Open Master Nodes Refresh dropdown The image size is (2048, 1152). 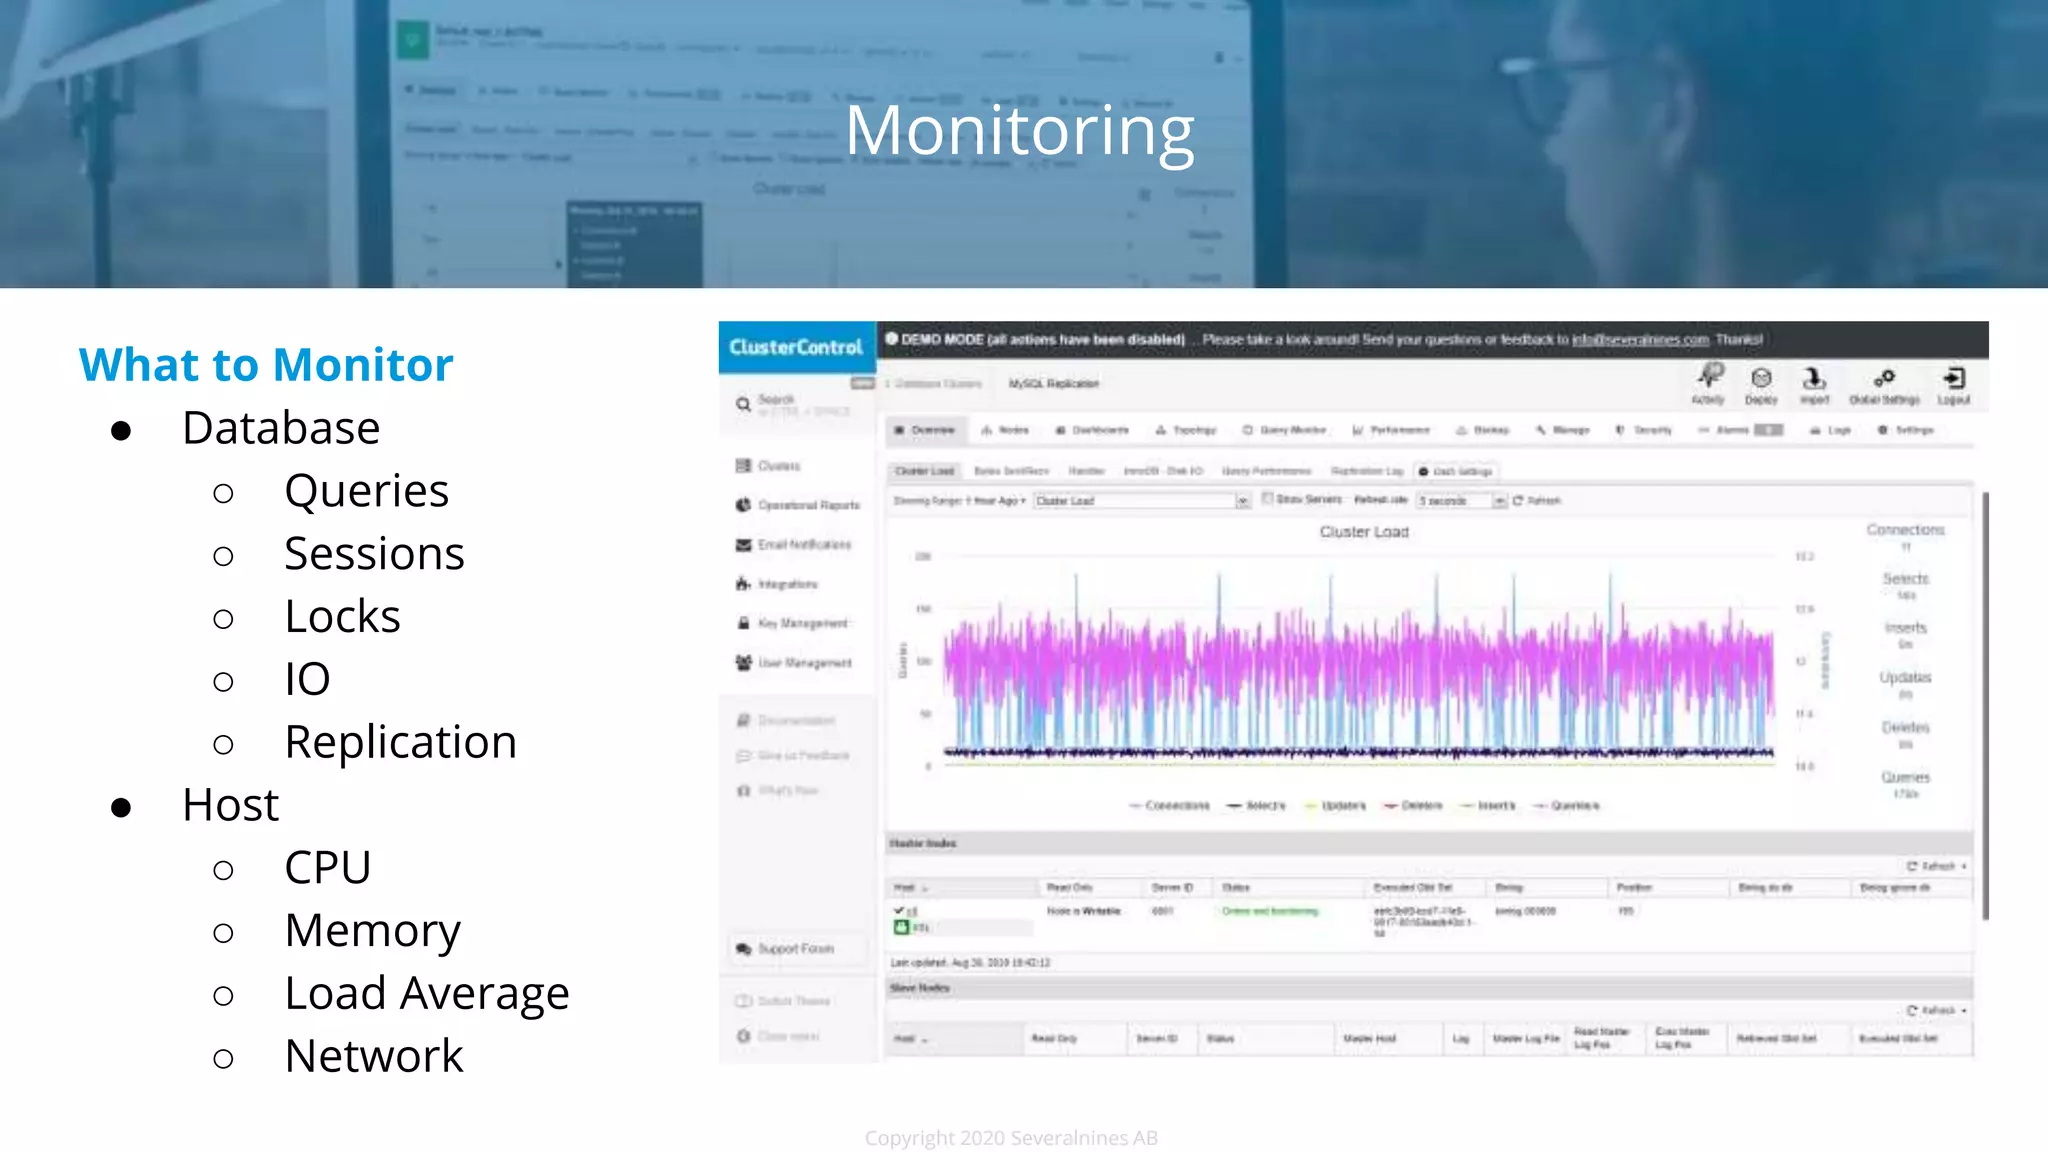coord(1937,867)
